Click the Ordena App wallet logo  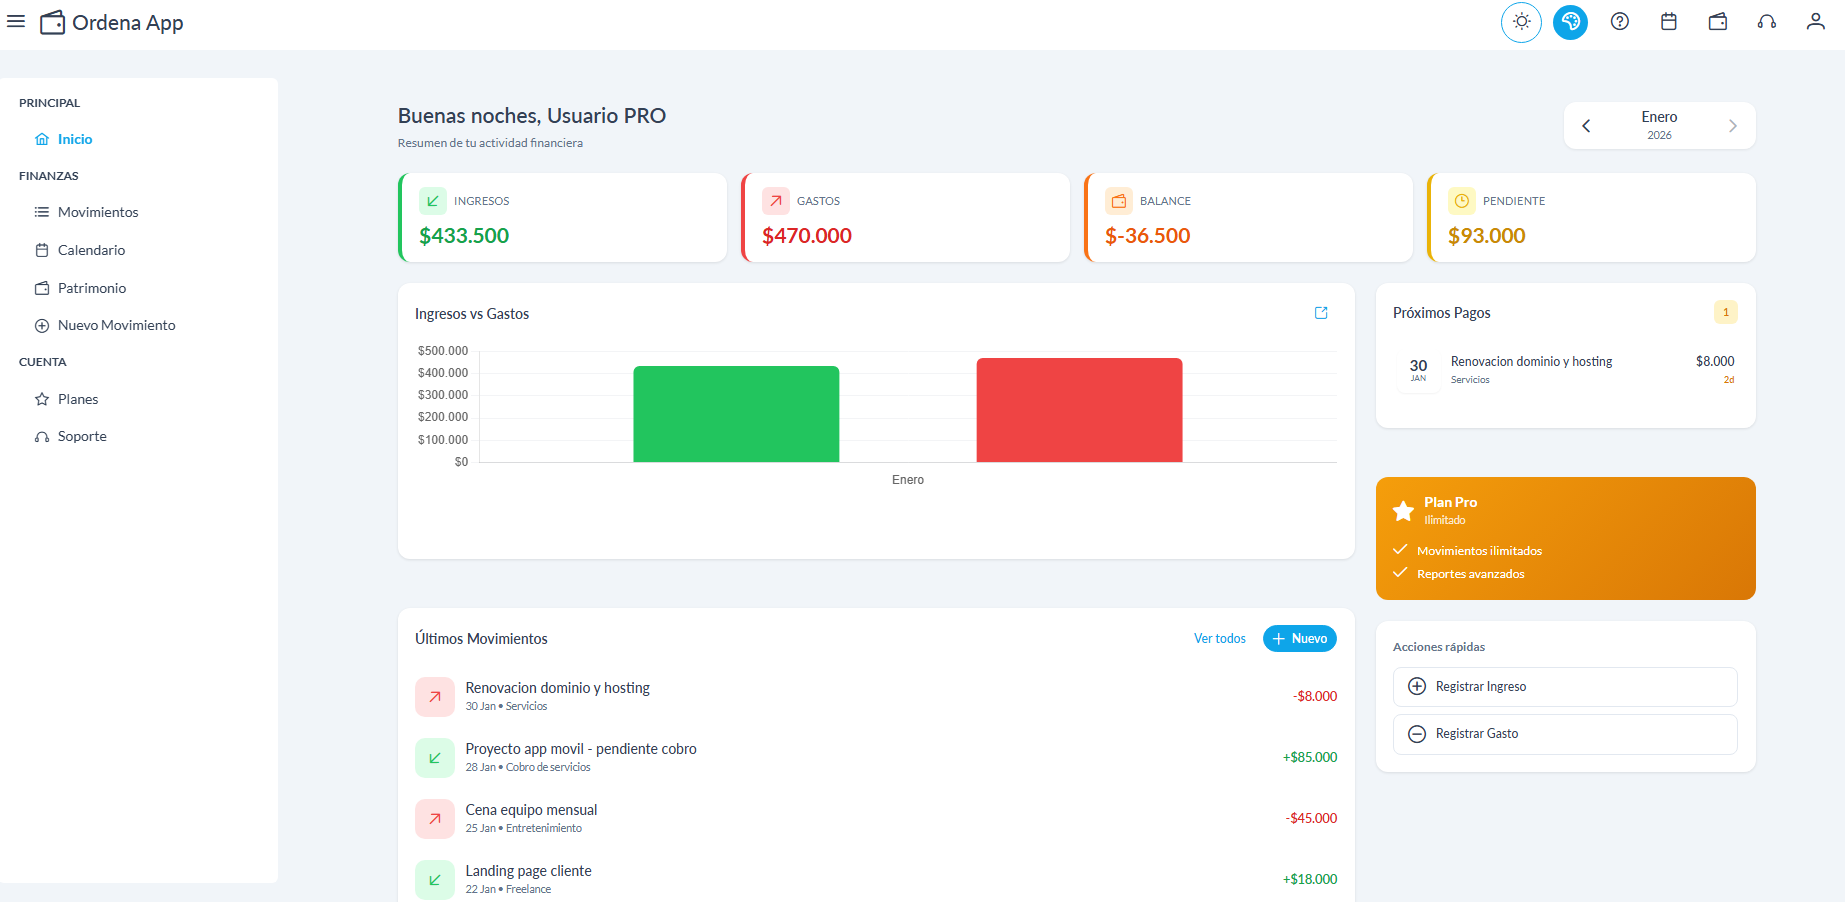(53, 22)
